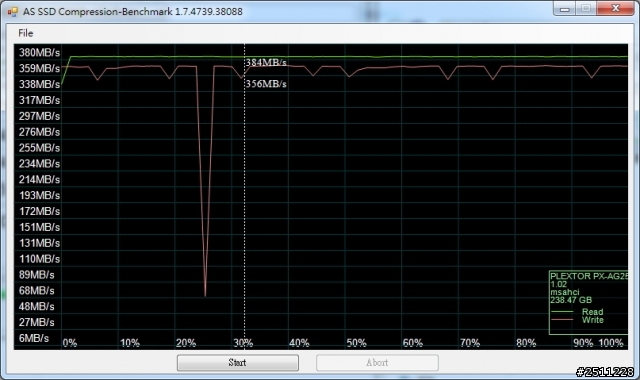Click the 110MB/s axis label
The image size is (640, 380).
tap(39, 259)
